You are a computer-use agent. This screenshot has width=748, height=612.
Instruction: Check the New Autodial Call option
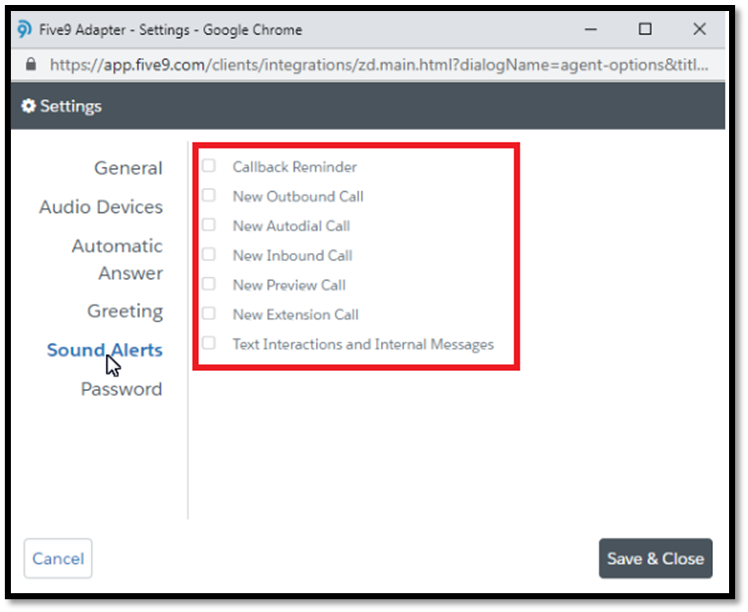(x=208, y=225)
